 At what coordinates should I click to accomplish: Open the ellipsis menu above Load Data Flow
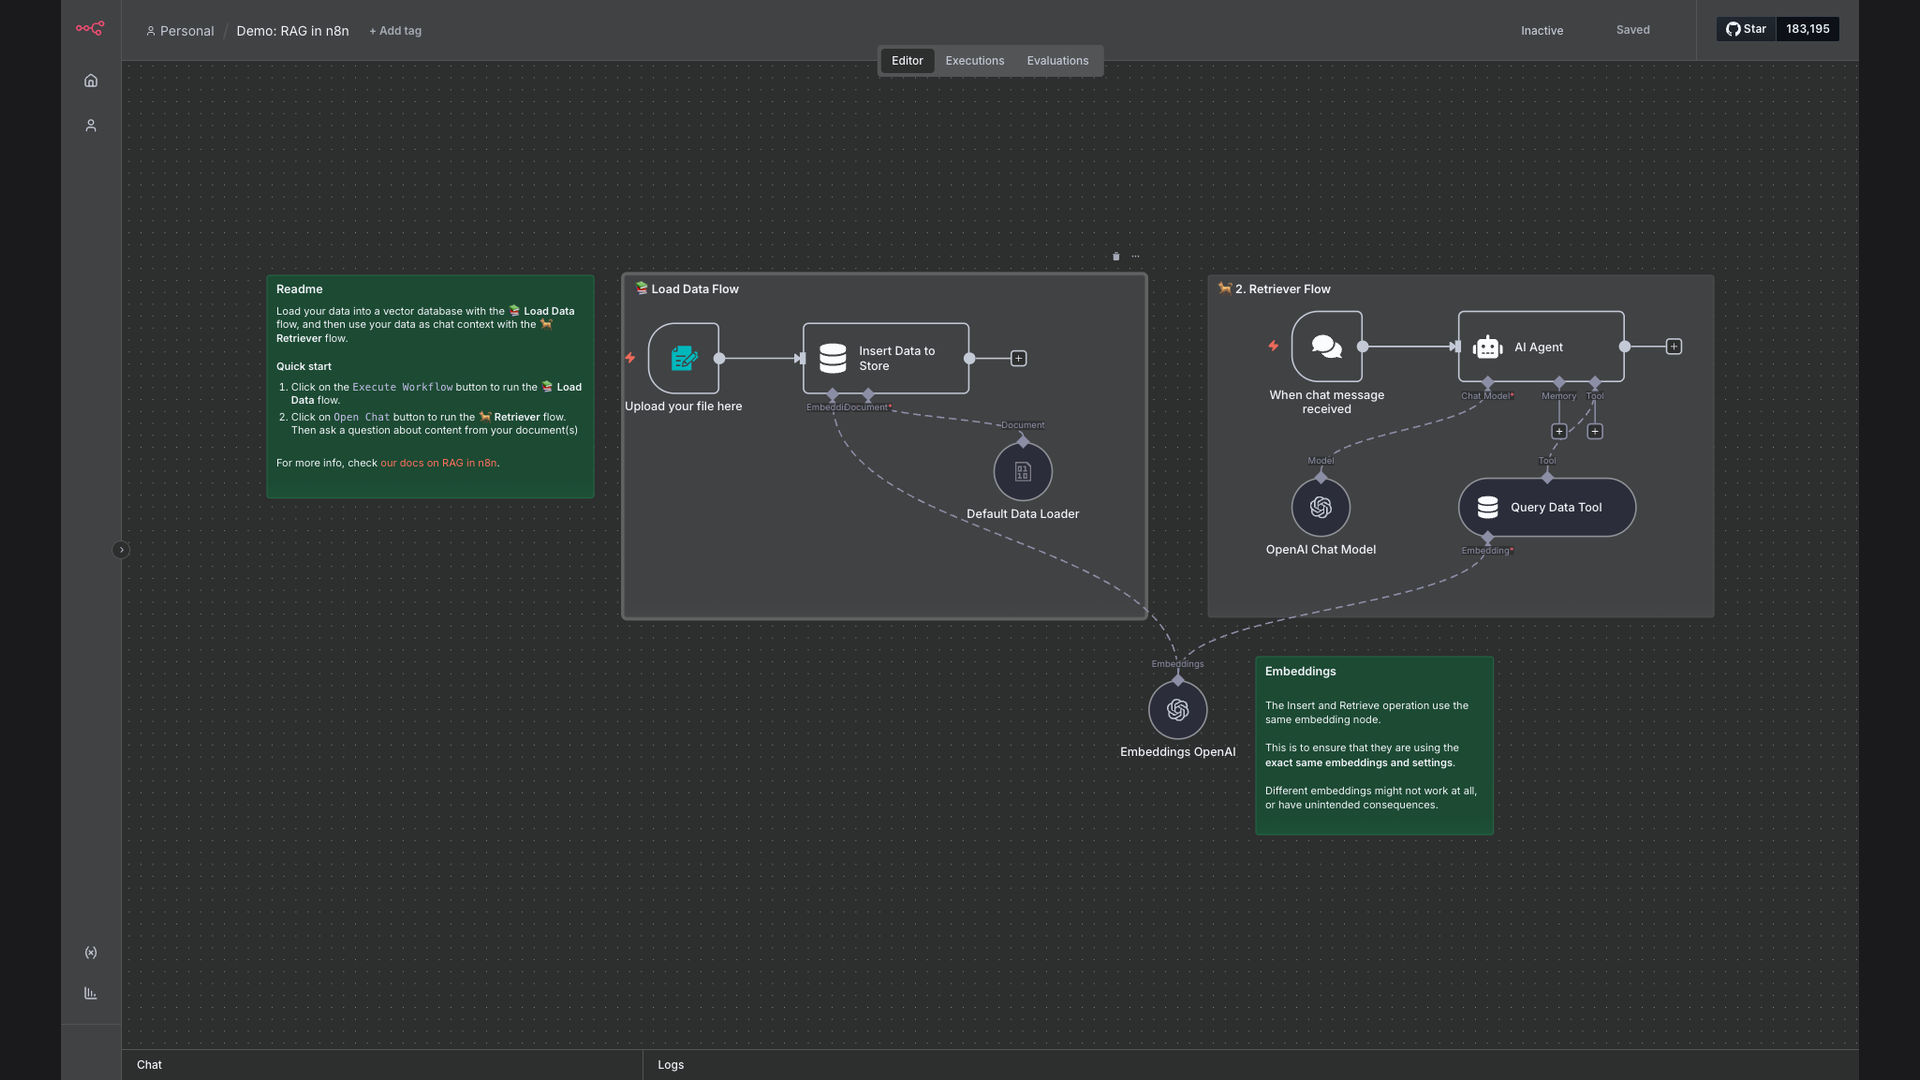pyautogui.click(x=1135, y=256)
